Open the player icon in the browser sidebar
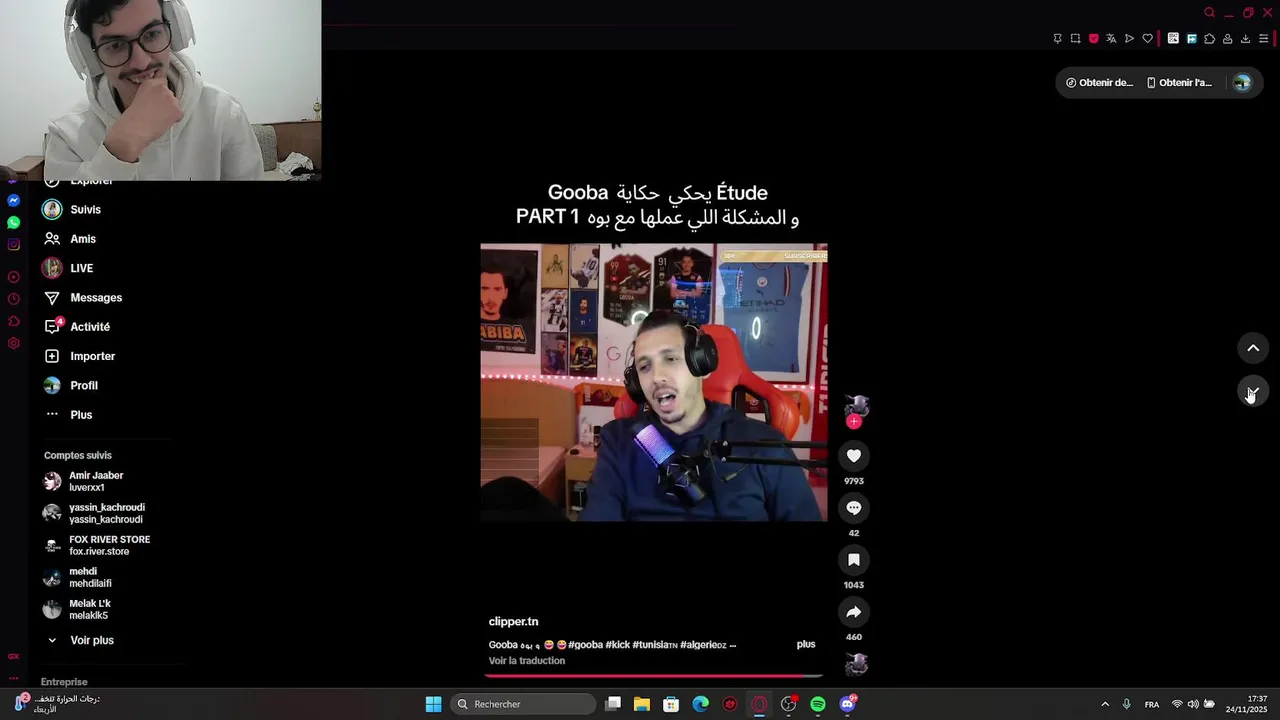The height and width of the screenshot is (720, 1280). [x=13, y=277]
